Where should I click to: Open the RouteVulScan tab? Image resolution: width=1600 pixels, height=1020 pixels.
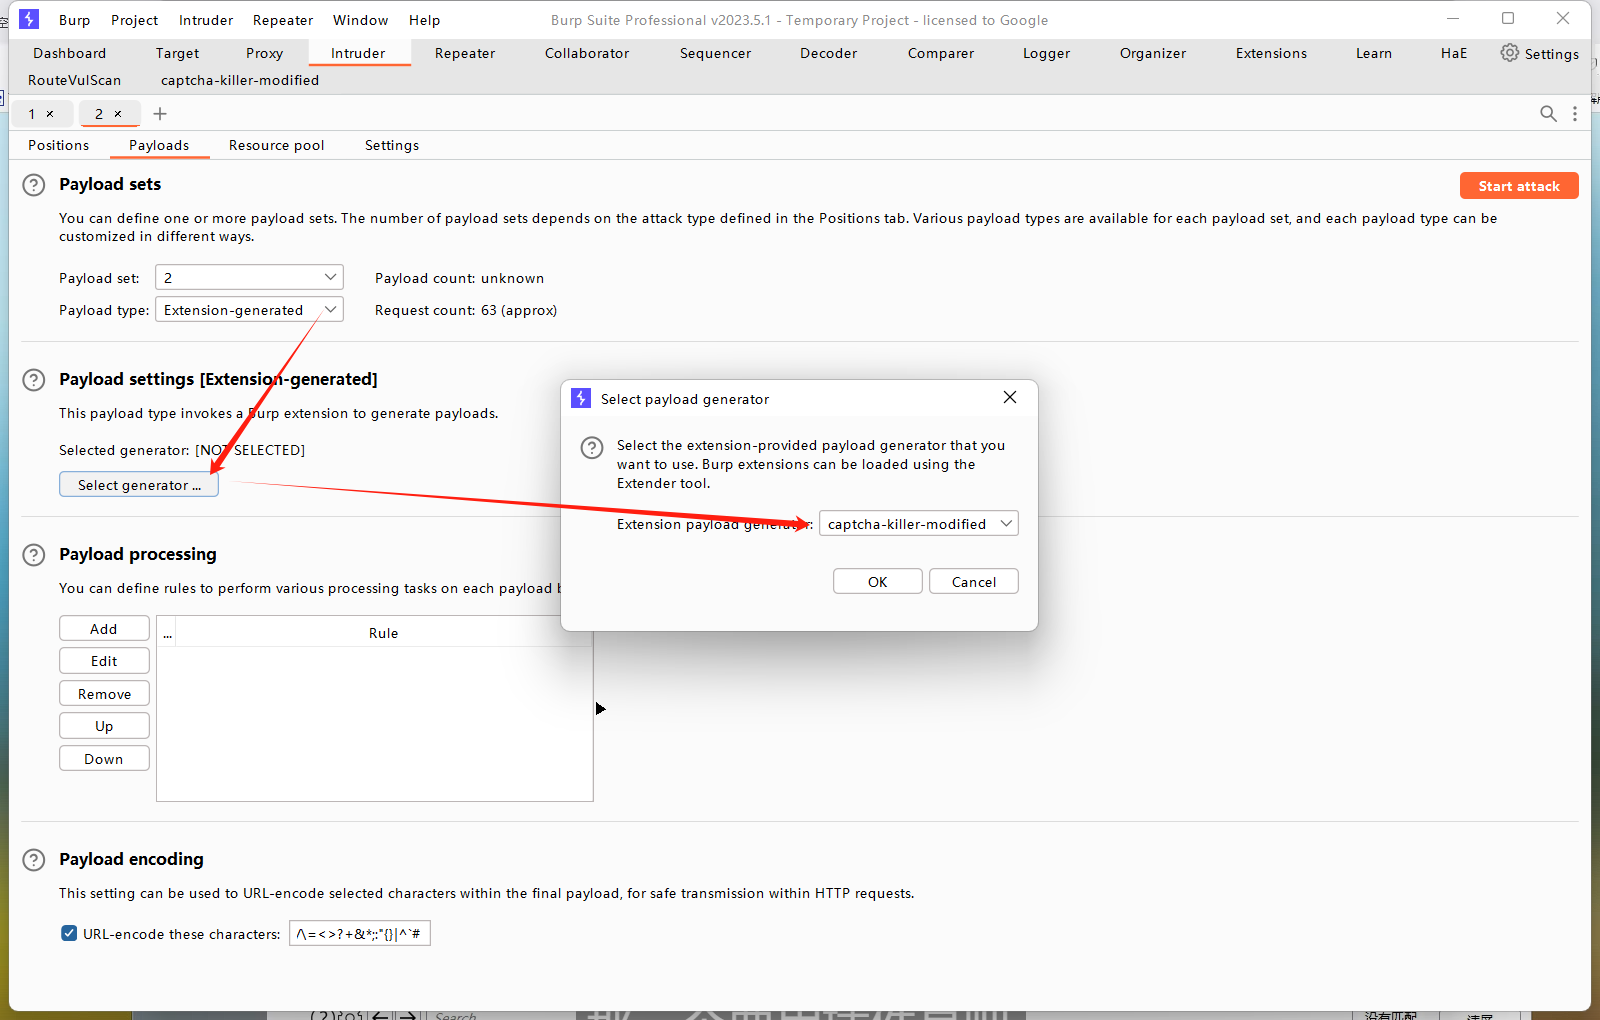click(x=74, y=80)
